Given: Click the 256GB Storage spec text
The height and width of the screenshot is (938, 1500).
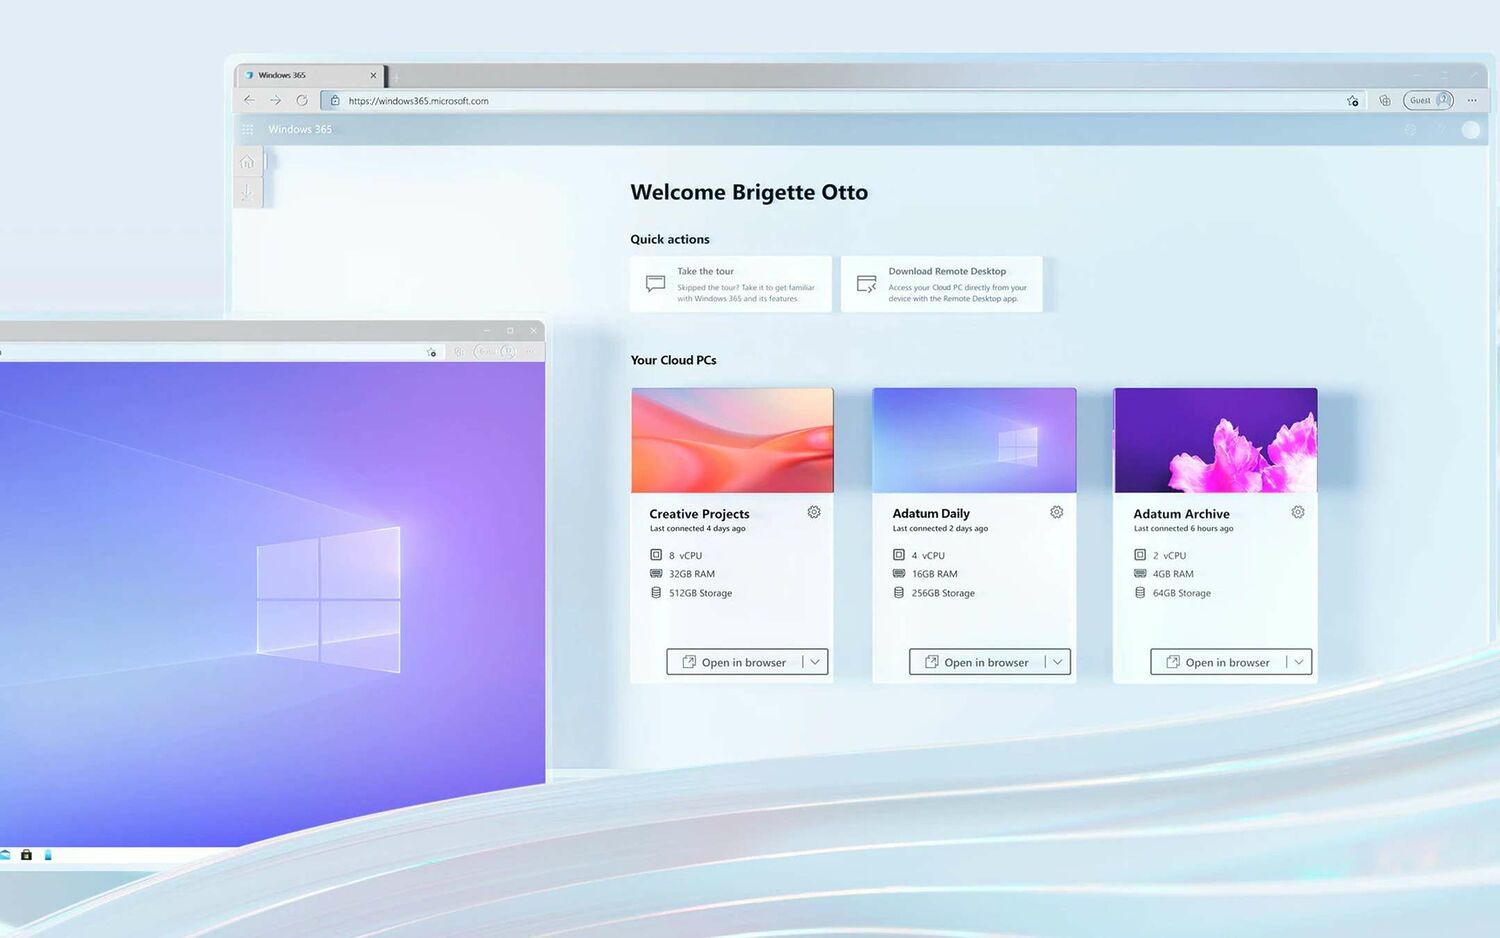Looking at the screenshot, I should (x=943, y=593).
